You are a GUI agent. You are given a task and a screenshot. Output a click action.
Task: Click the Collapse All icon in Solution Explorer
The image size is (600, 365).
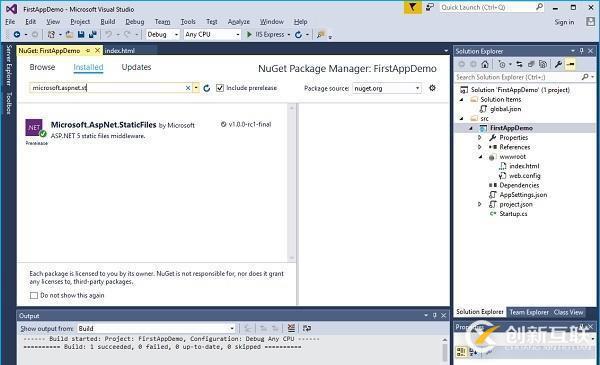click(x=531, y=64)
